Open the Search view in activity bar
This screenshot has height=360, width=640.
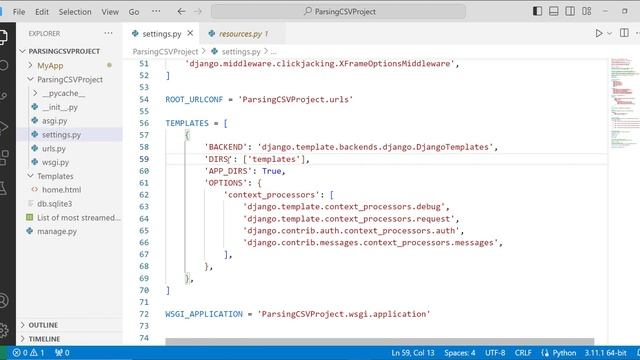tap(3, 65)
